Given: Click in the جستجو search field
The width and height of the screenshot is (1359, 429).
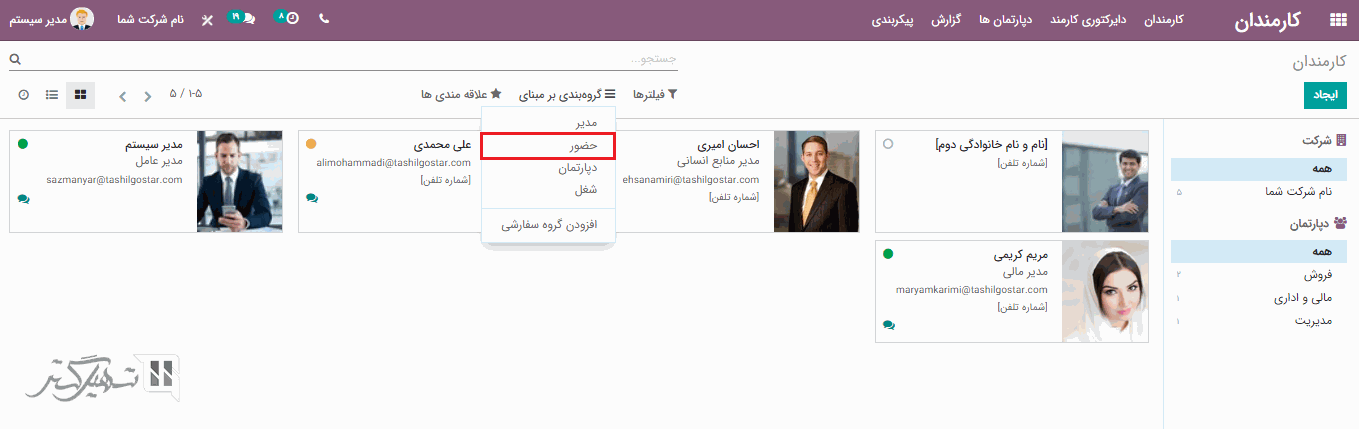Looking at the screenshot, I should 350,60.
